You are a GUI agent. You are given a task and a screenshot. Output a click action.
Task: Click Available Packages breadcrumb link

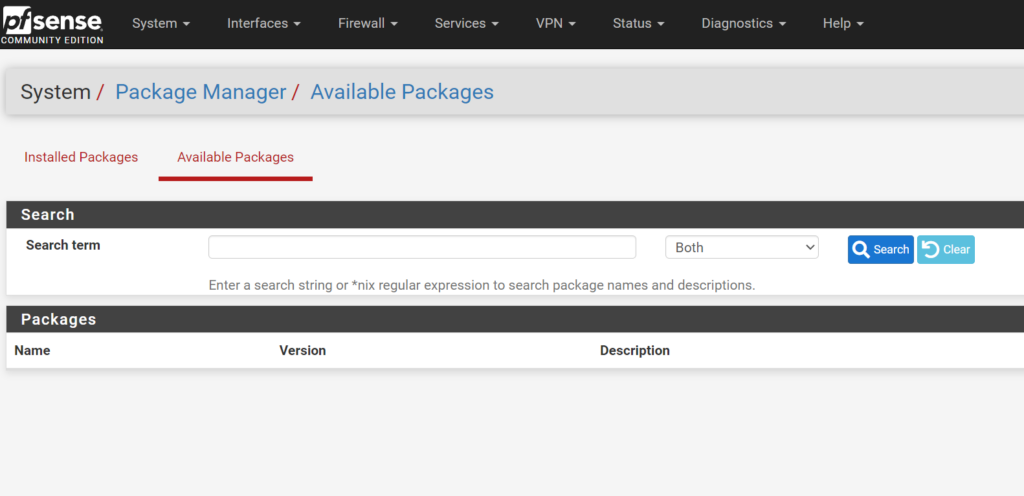(x=402, y=92)
